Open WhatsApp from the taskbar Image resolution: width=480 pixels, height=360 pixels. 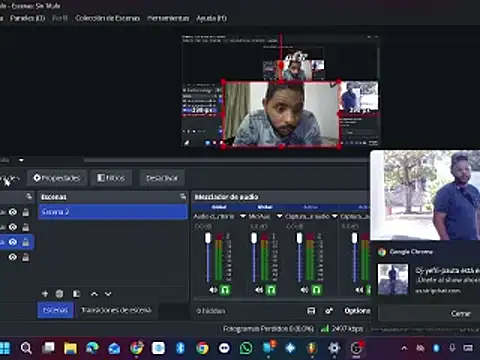coord(246,348)
